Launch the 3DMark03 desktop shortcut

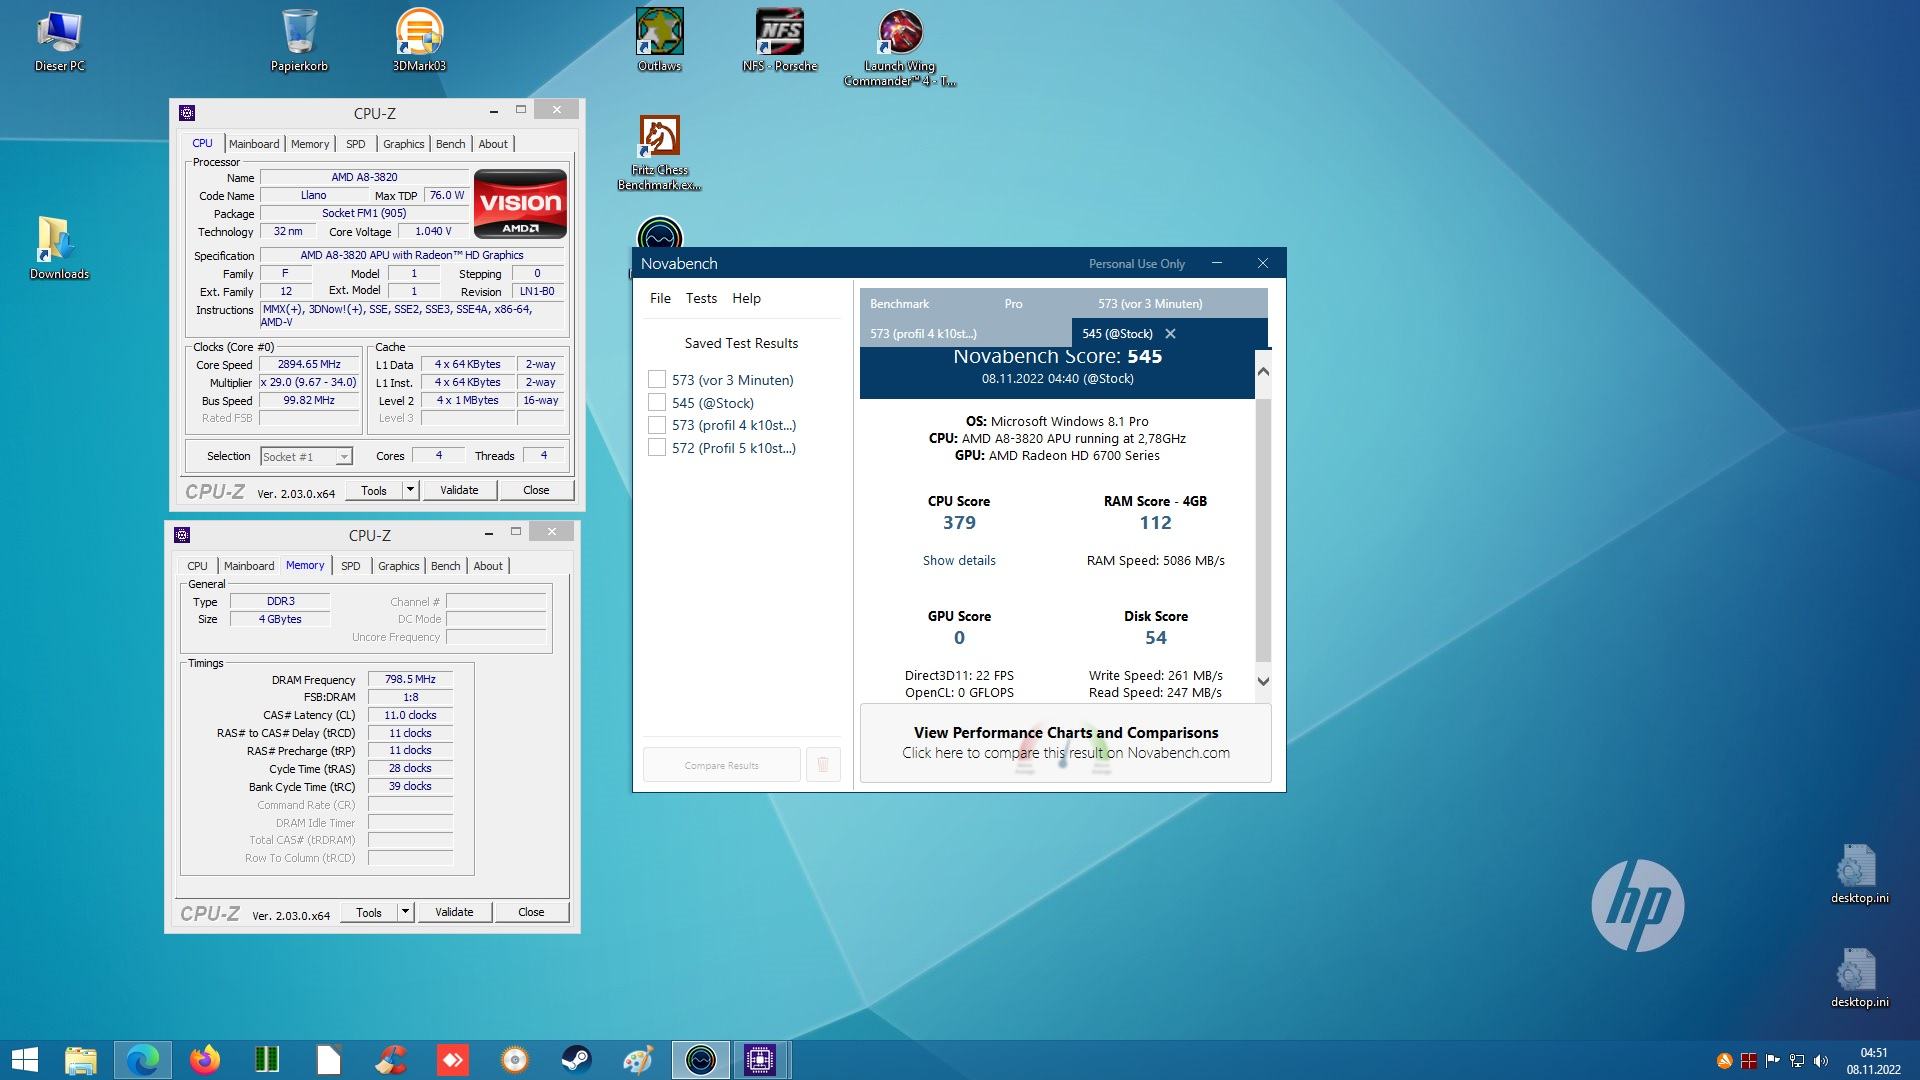[x=419, y=40]
